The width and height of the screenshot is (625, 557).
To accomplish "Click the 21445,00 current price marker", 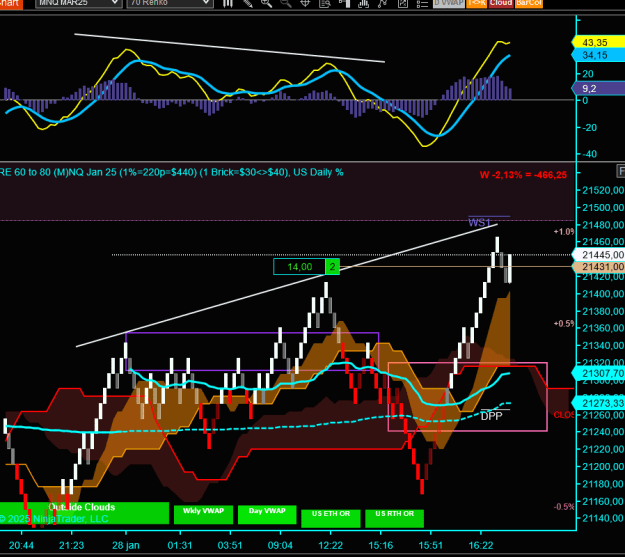I will 599,254.
